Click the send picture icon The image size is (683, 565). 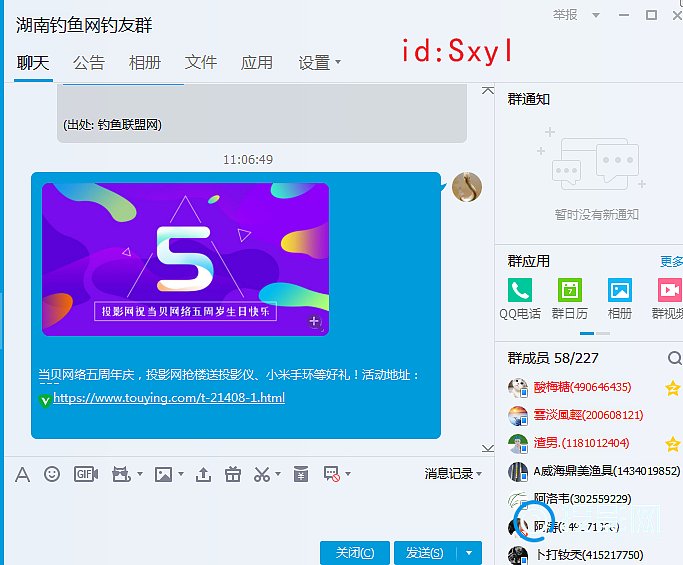163,474
